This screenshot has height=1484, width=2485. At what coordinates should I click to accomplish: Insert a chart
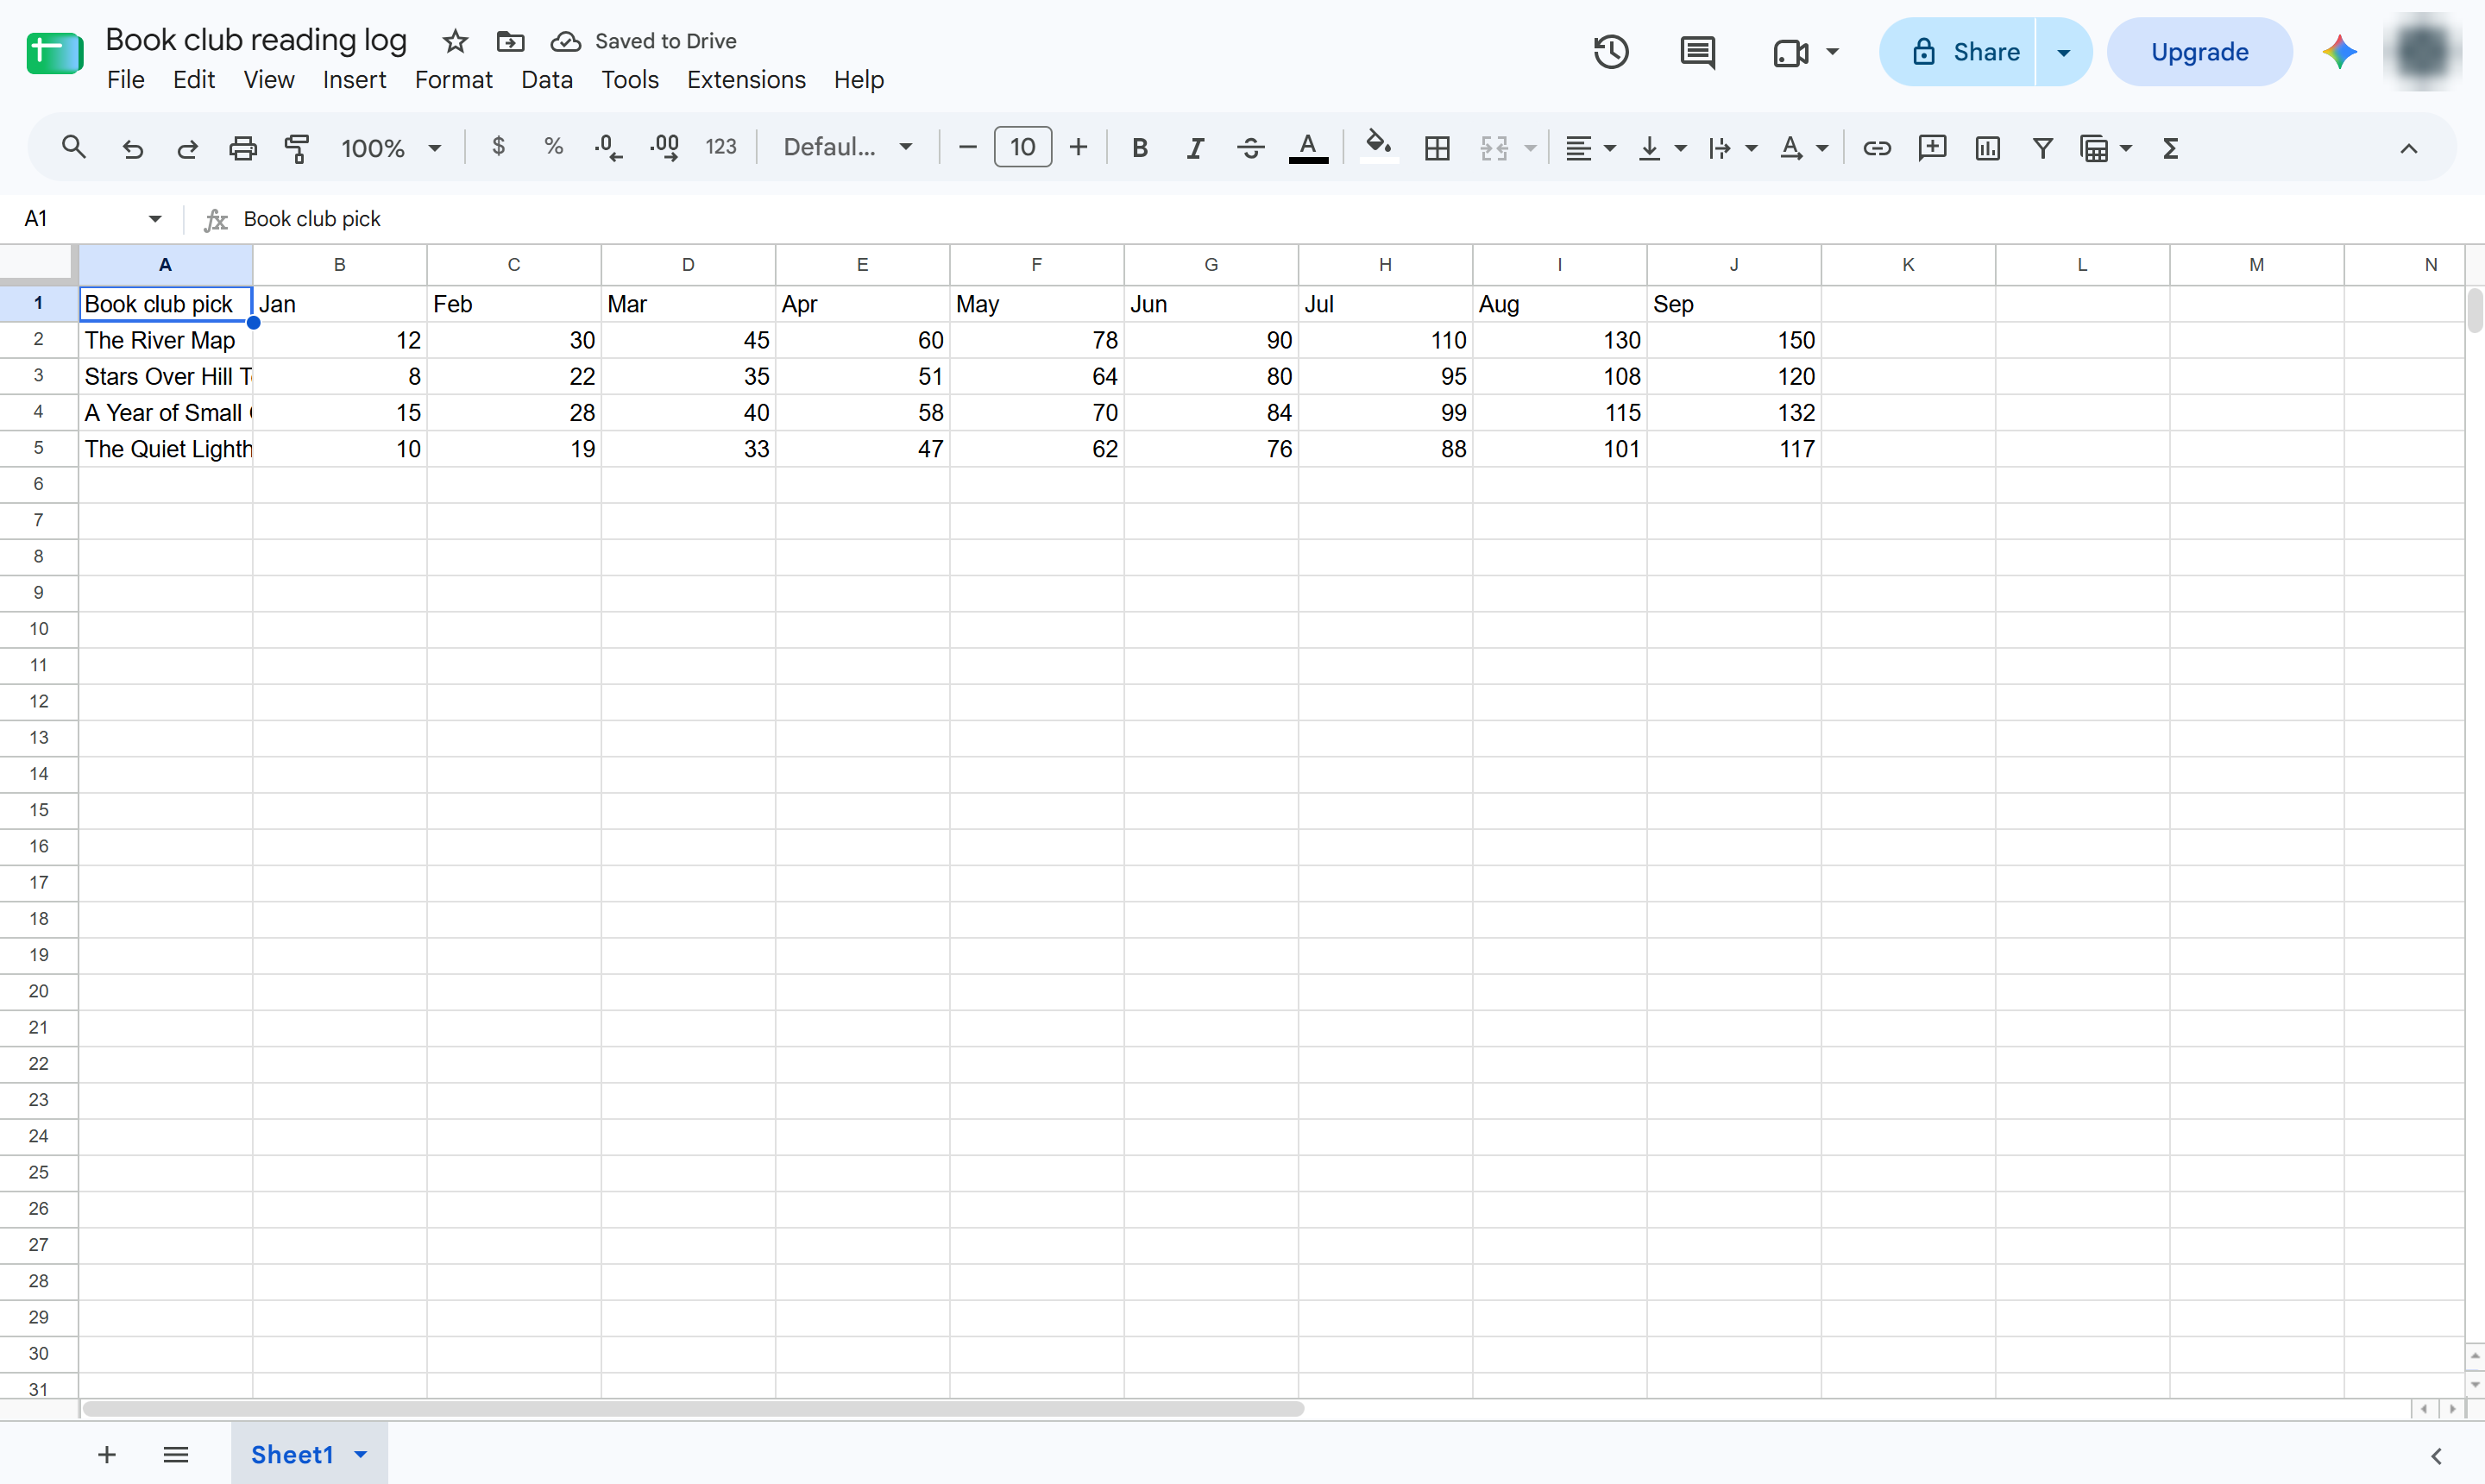1987,148
